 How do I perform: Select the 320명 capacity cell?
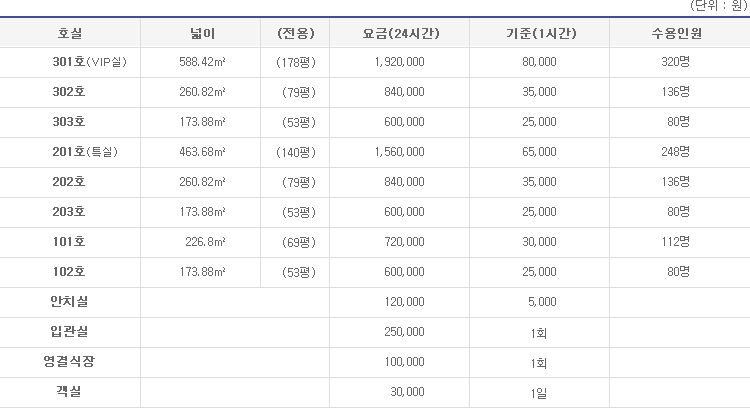tap(675, 62)
